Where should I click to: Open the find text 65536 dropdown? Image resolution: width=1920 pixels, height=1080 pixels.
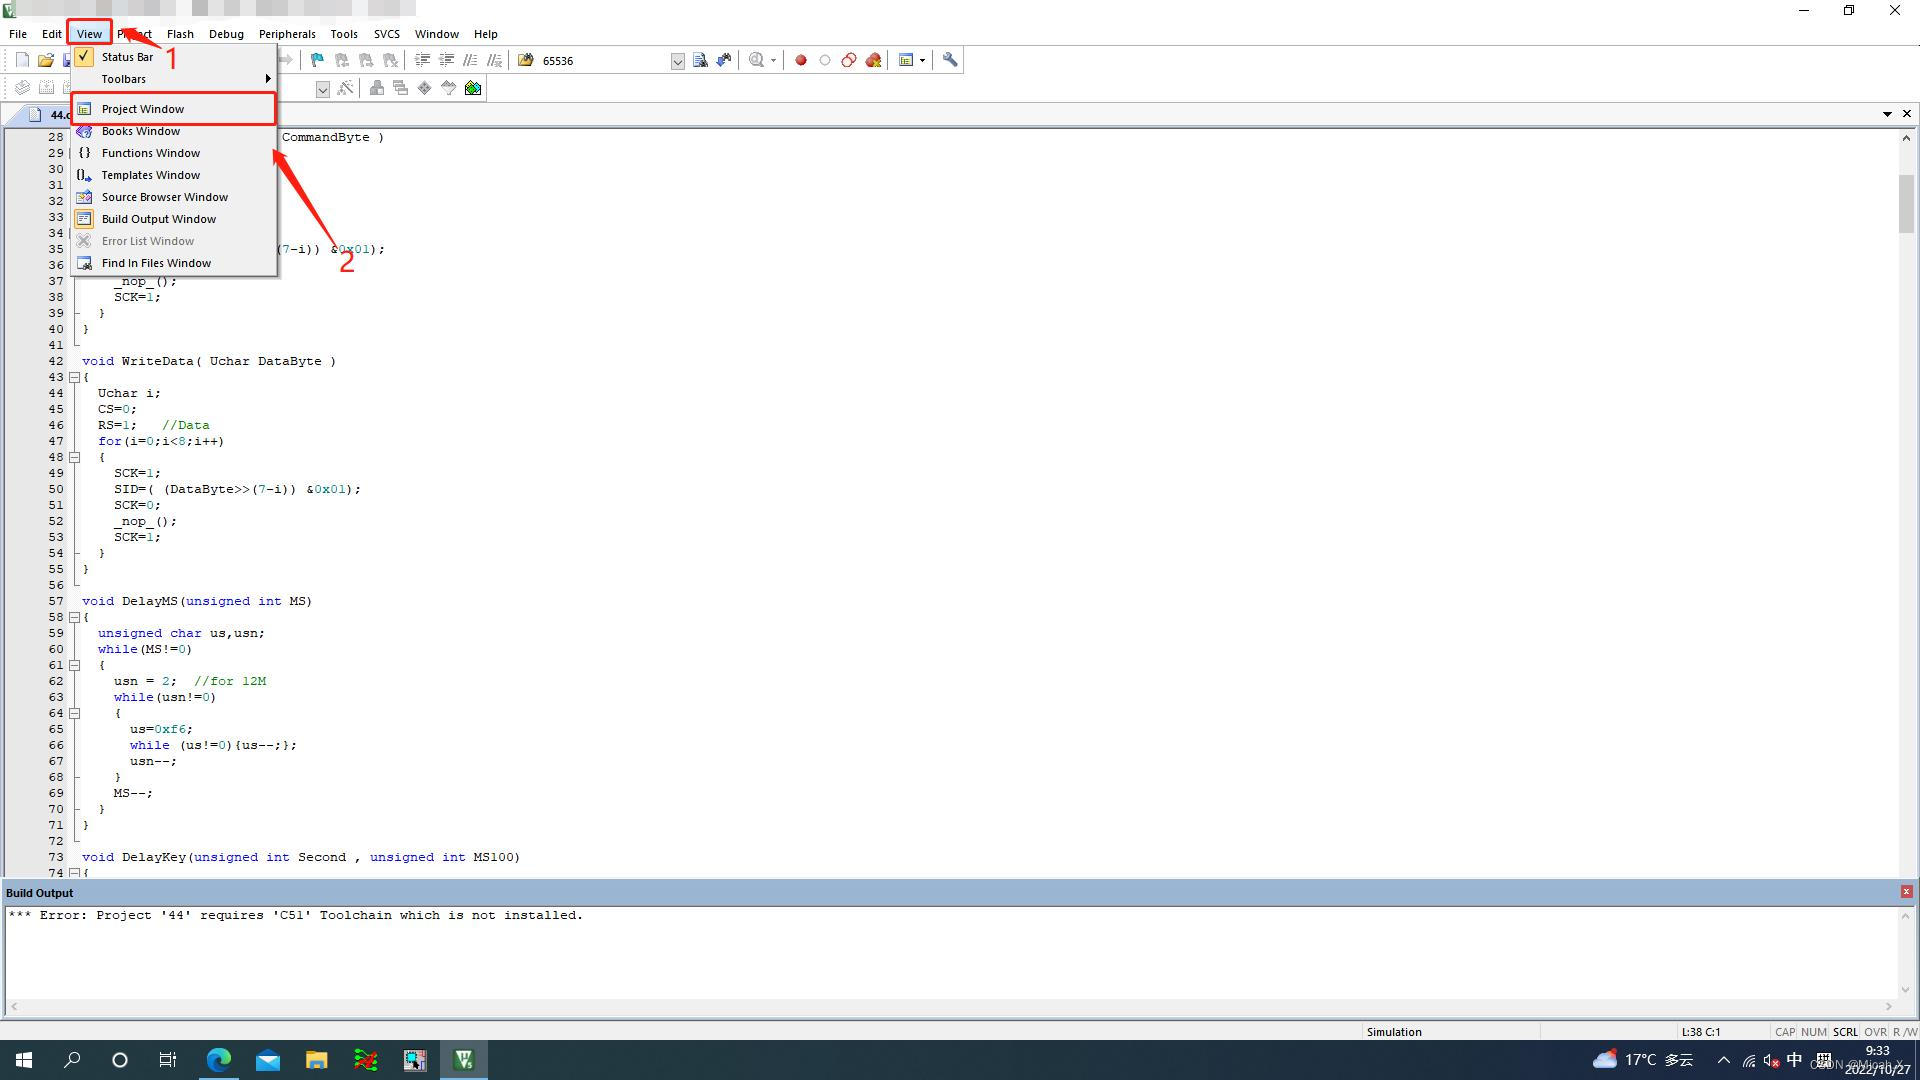click(x=677, y=61)
